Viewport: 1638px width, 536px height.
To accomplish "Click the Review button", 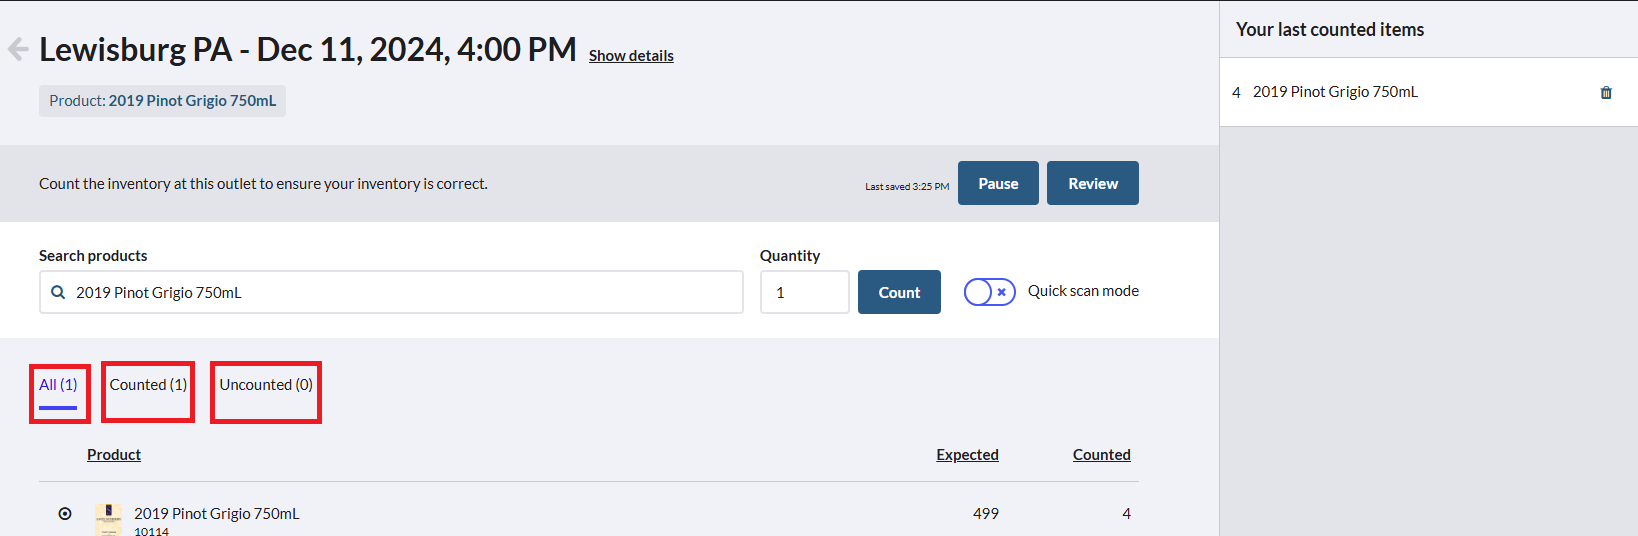I will click(x=1093, y=183).
